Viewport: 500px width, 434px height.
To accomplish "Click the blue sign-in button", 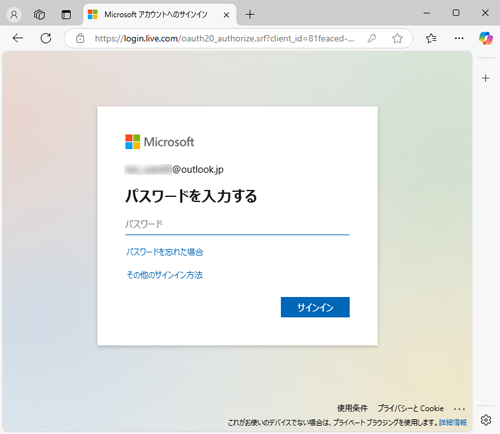I will (315, 307).
